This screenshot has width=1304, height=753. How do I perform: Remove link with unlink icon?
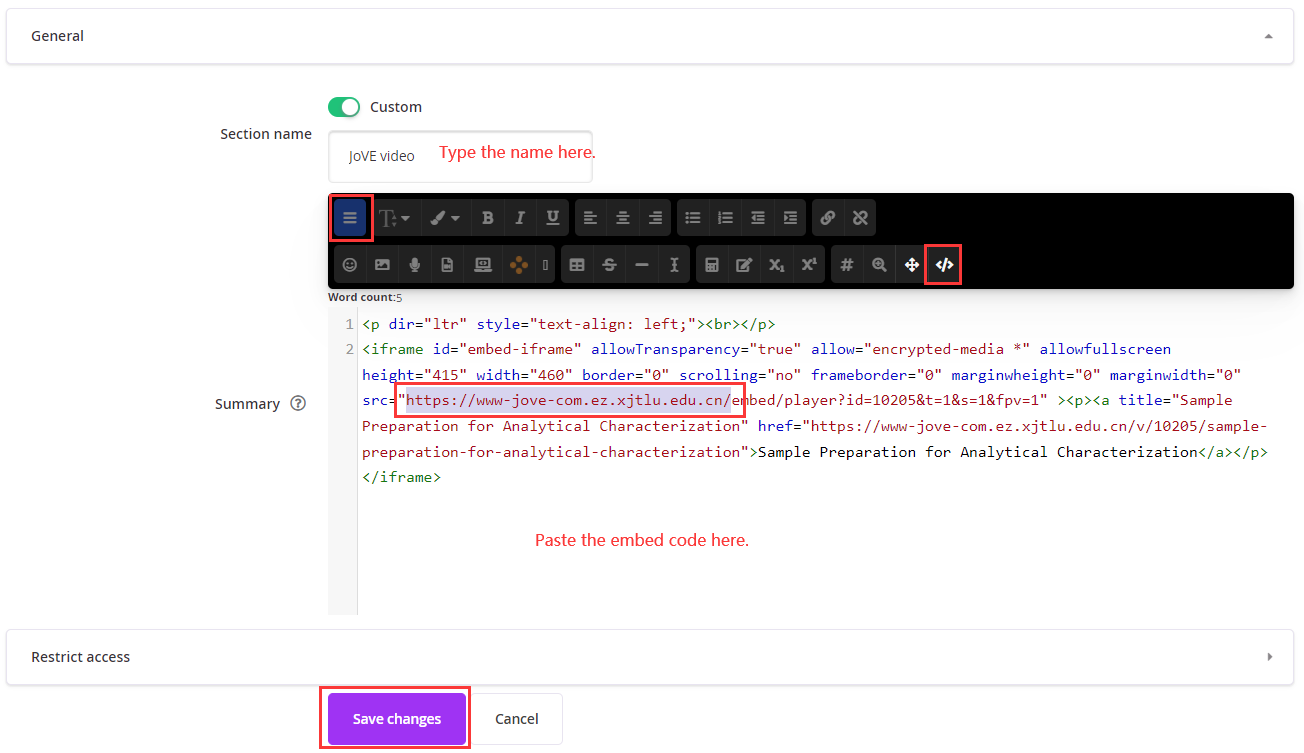(x=860, y=218)
